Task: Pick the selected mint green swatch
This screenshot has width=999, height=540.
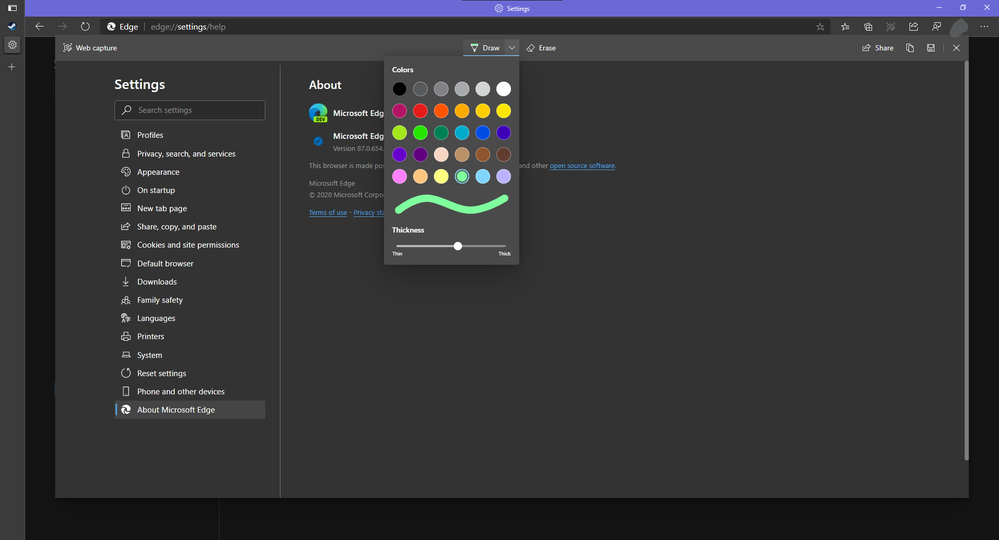Action: pyautogui.click(x=462, y=176)
